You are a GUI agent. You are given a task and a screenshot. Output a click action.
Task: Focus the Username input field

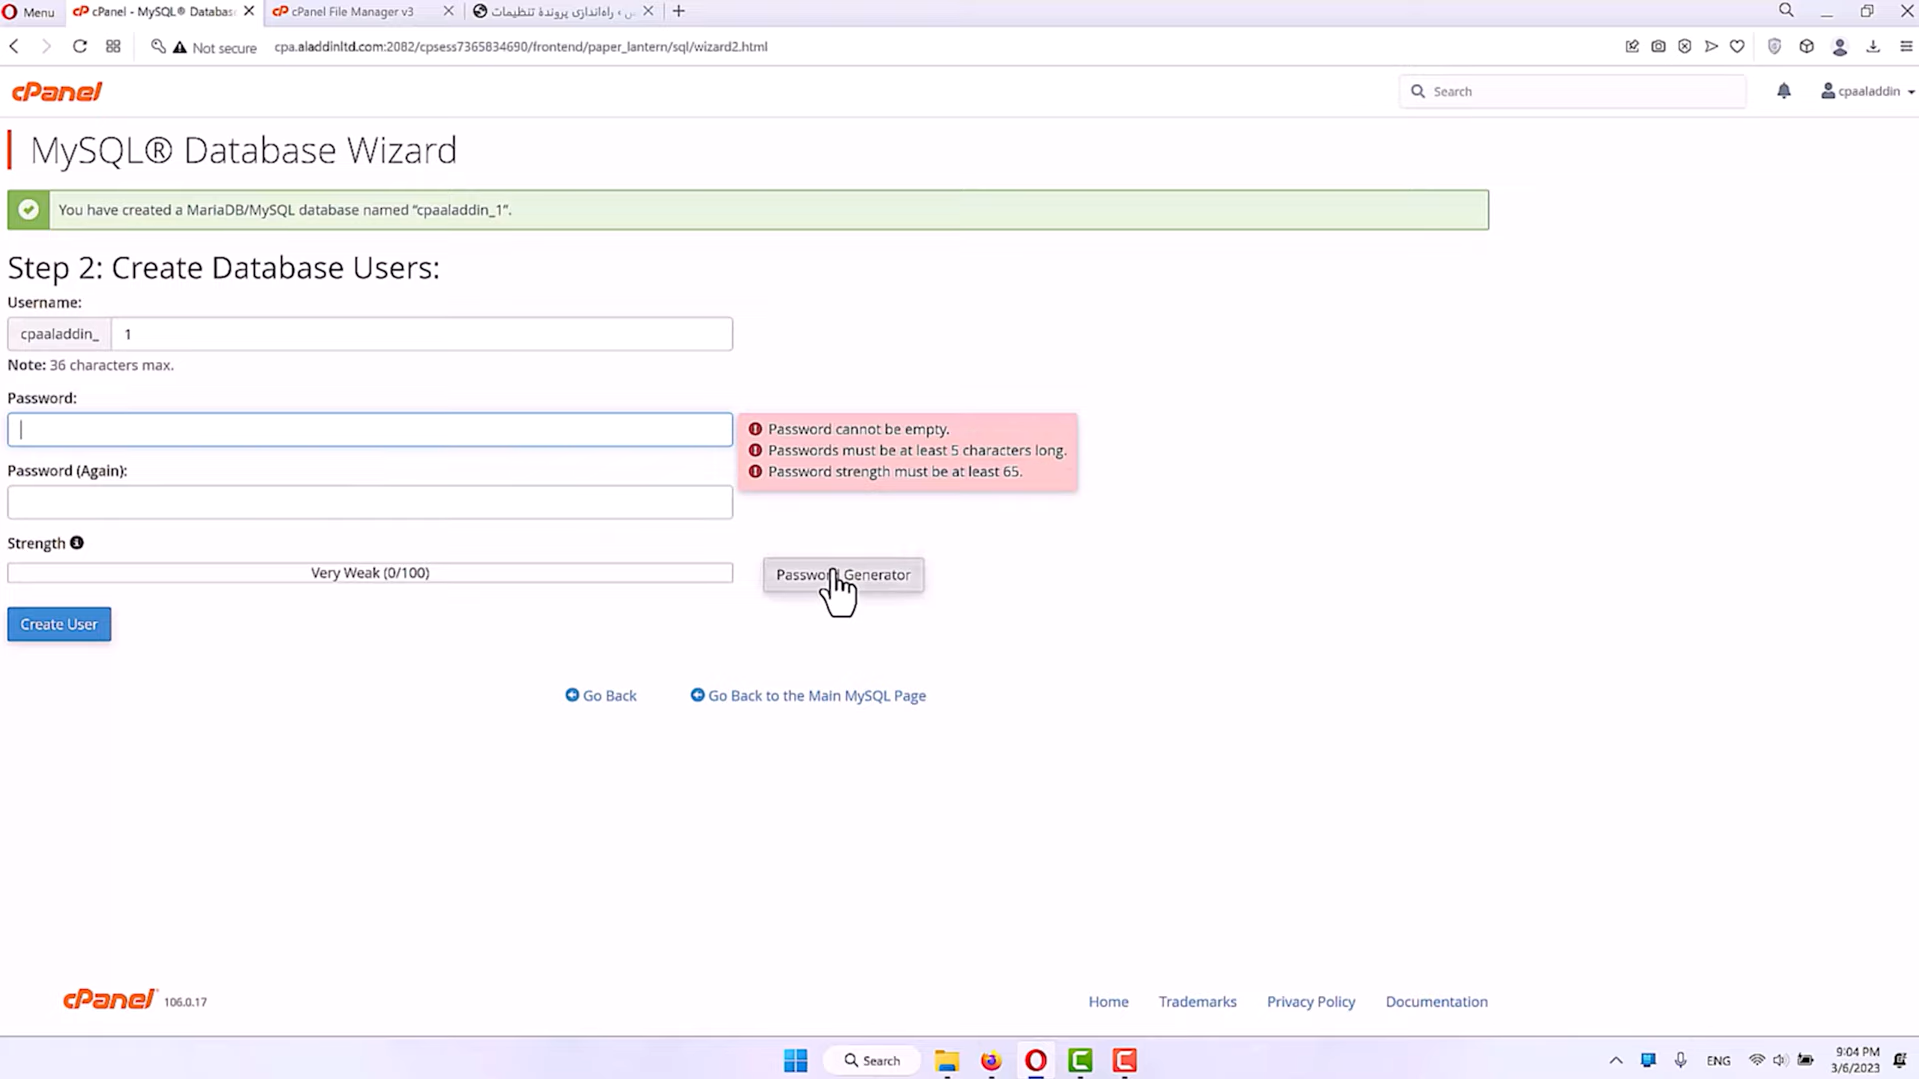(x=421, y=334)
